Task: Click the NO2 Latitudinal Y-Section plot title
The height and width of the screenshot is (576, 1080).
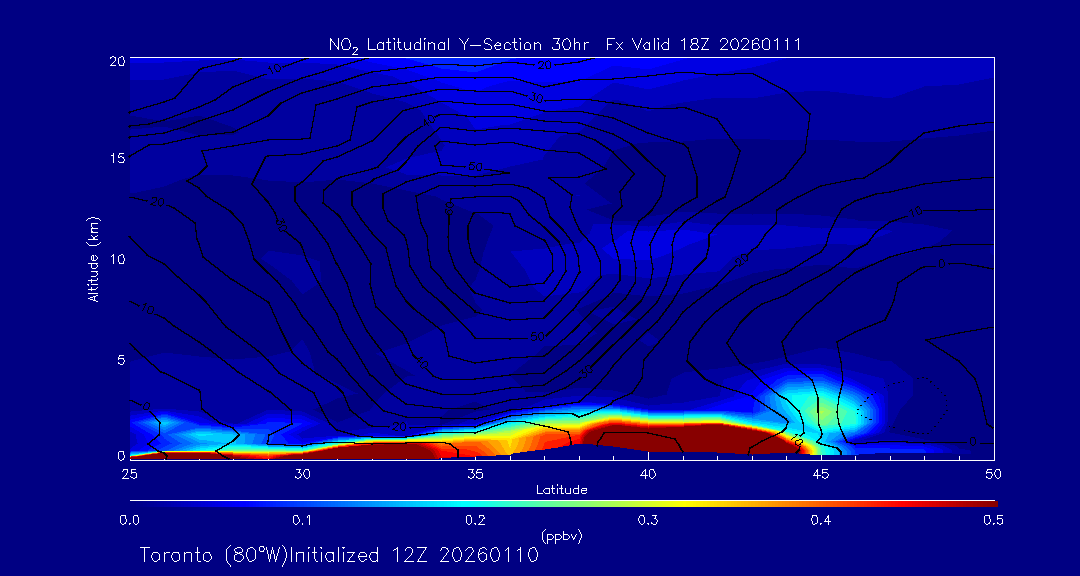Action: tap(565, 44)
